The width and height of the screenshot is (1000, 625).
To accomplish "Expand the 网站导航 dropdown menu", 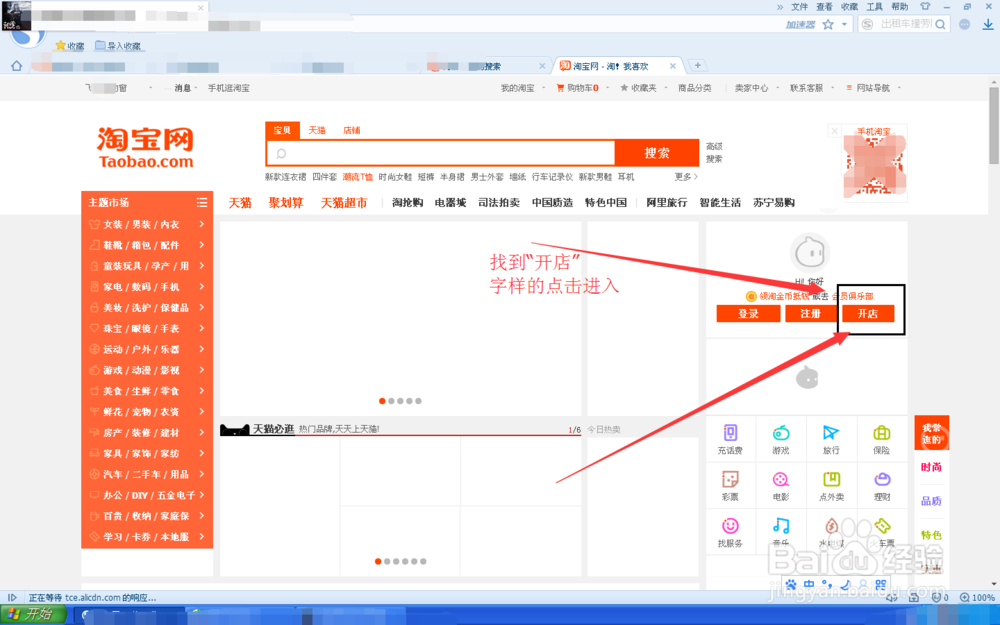I will click(x=869, y=87).
